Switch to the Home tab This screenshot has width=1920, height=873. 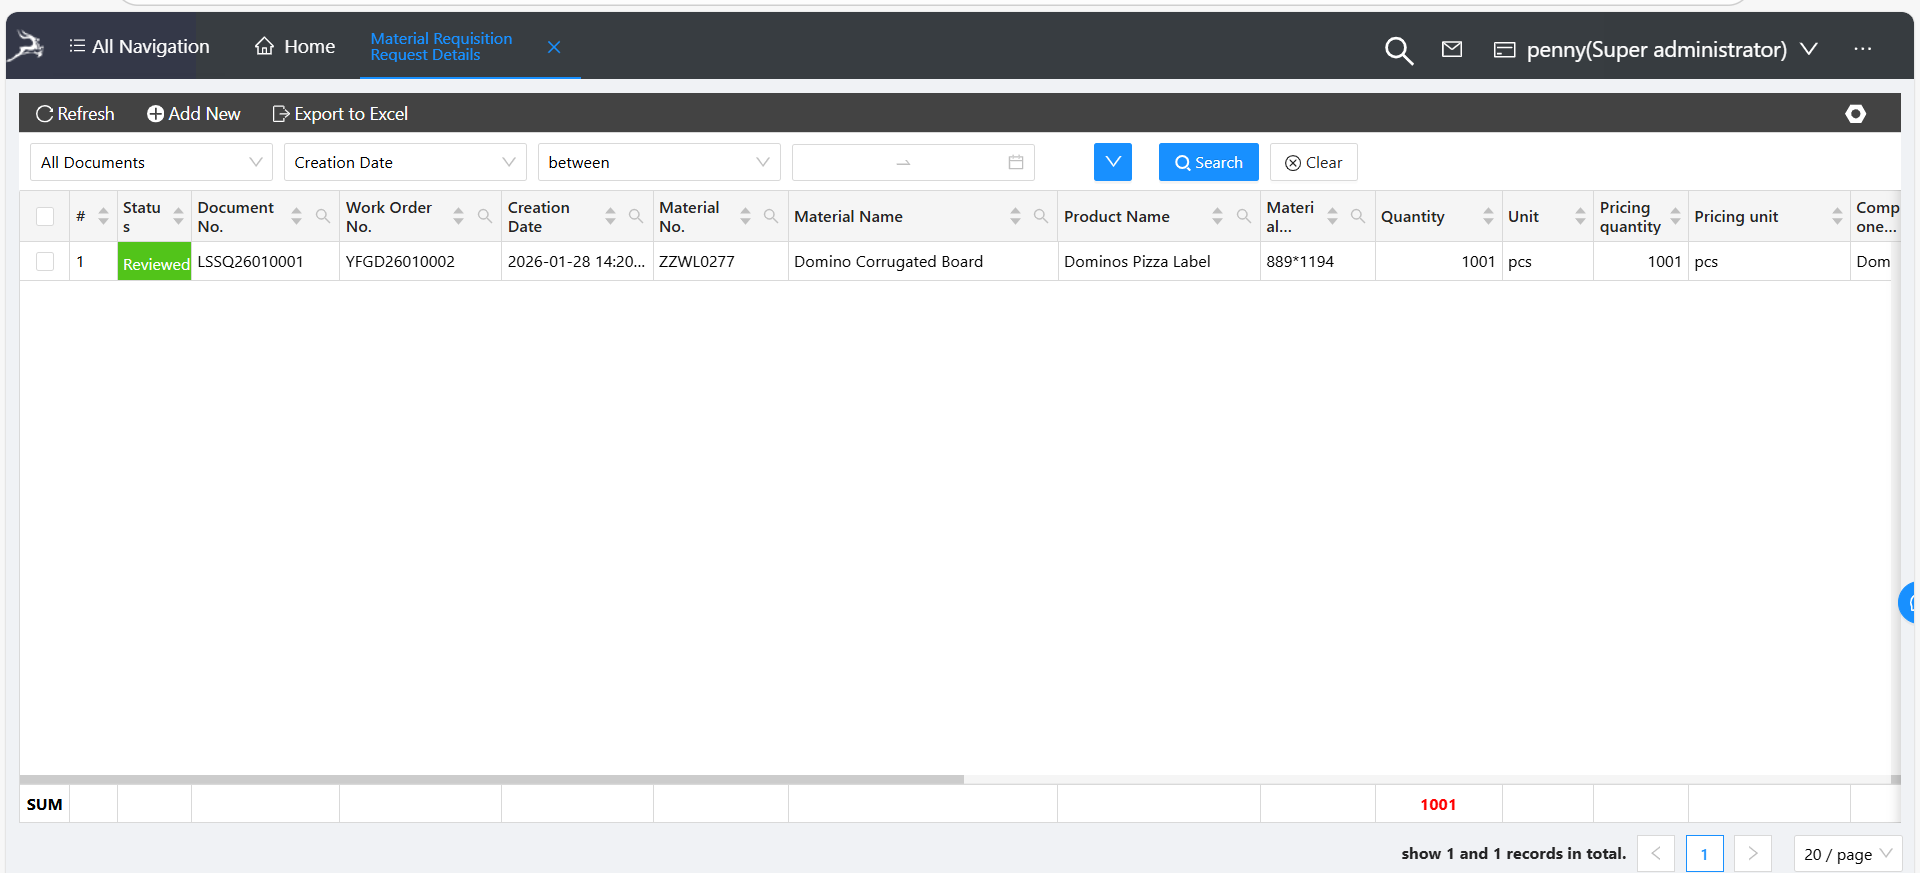295,46
